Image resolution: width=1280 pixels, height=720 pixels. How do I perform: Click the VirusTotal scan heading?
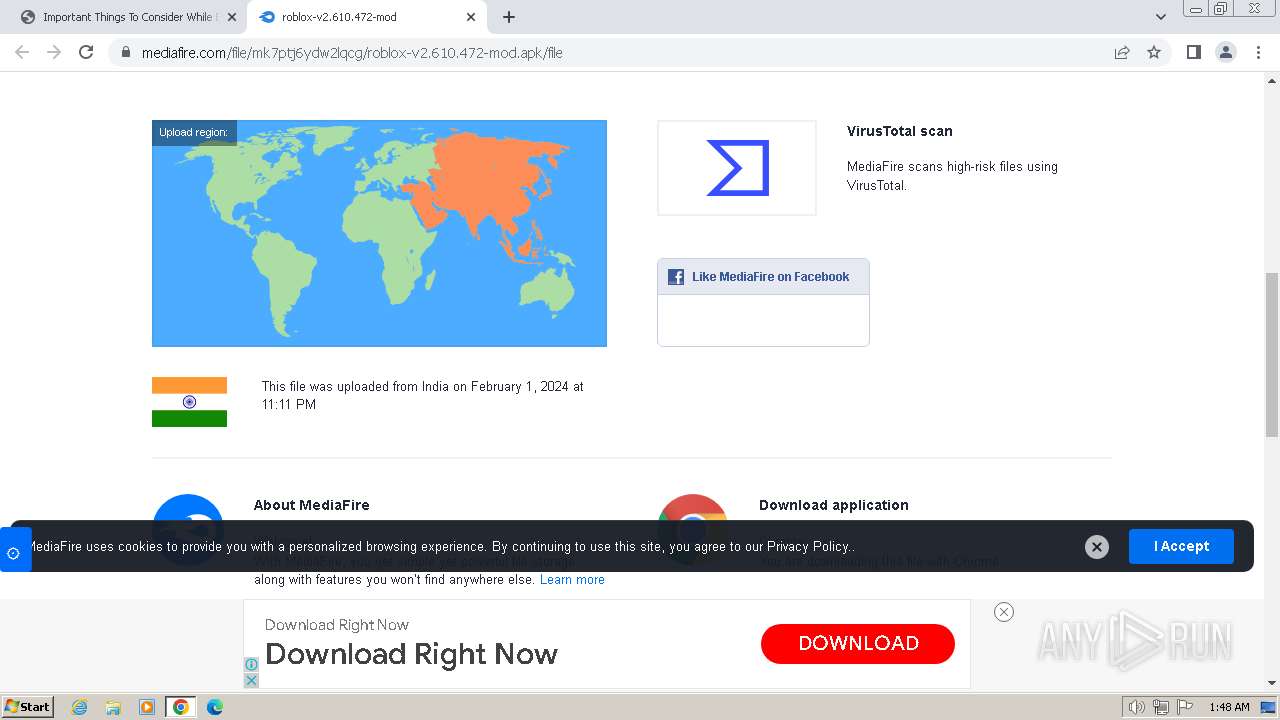click(x=899, y=131)
